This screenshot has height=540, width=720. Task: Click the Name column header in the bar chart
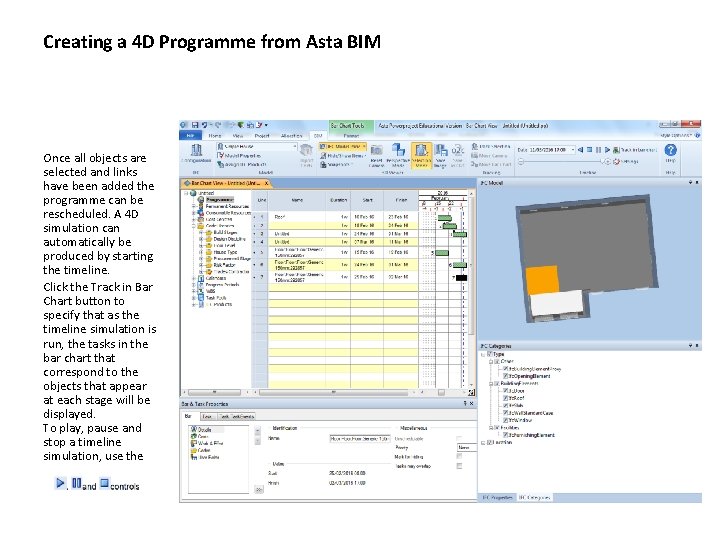(x=297, y=200)
